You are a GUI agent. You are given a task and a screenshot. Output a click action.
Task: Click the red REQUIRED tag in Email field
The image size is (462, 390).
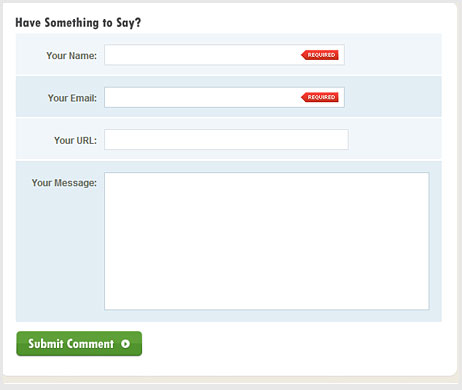(x=320, y=97)
